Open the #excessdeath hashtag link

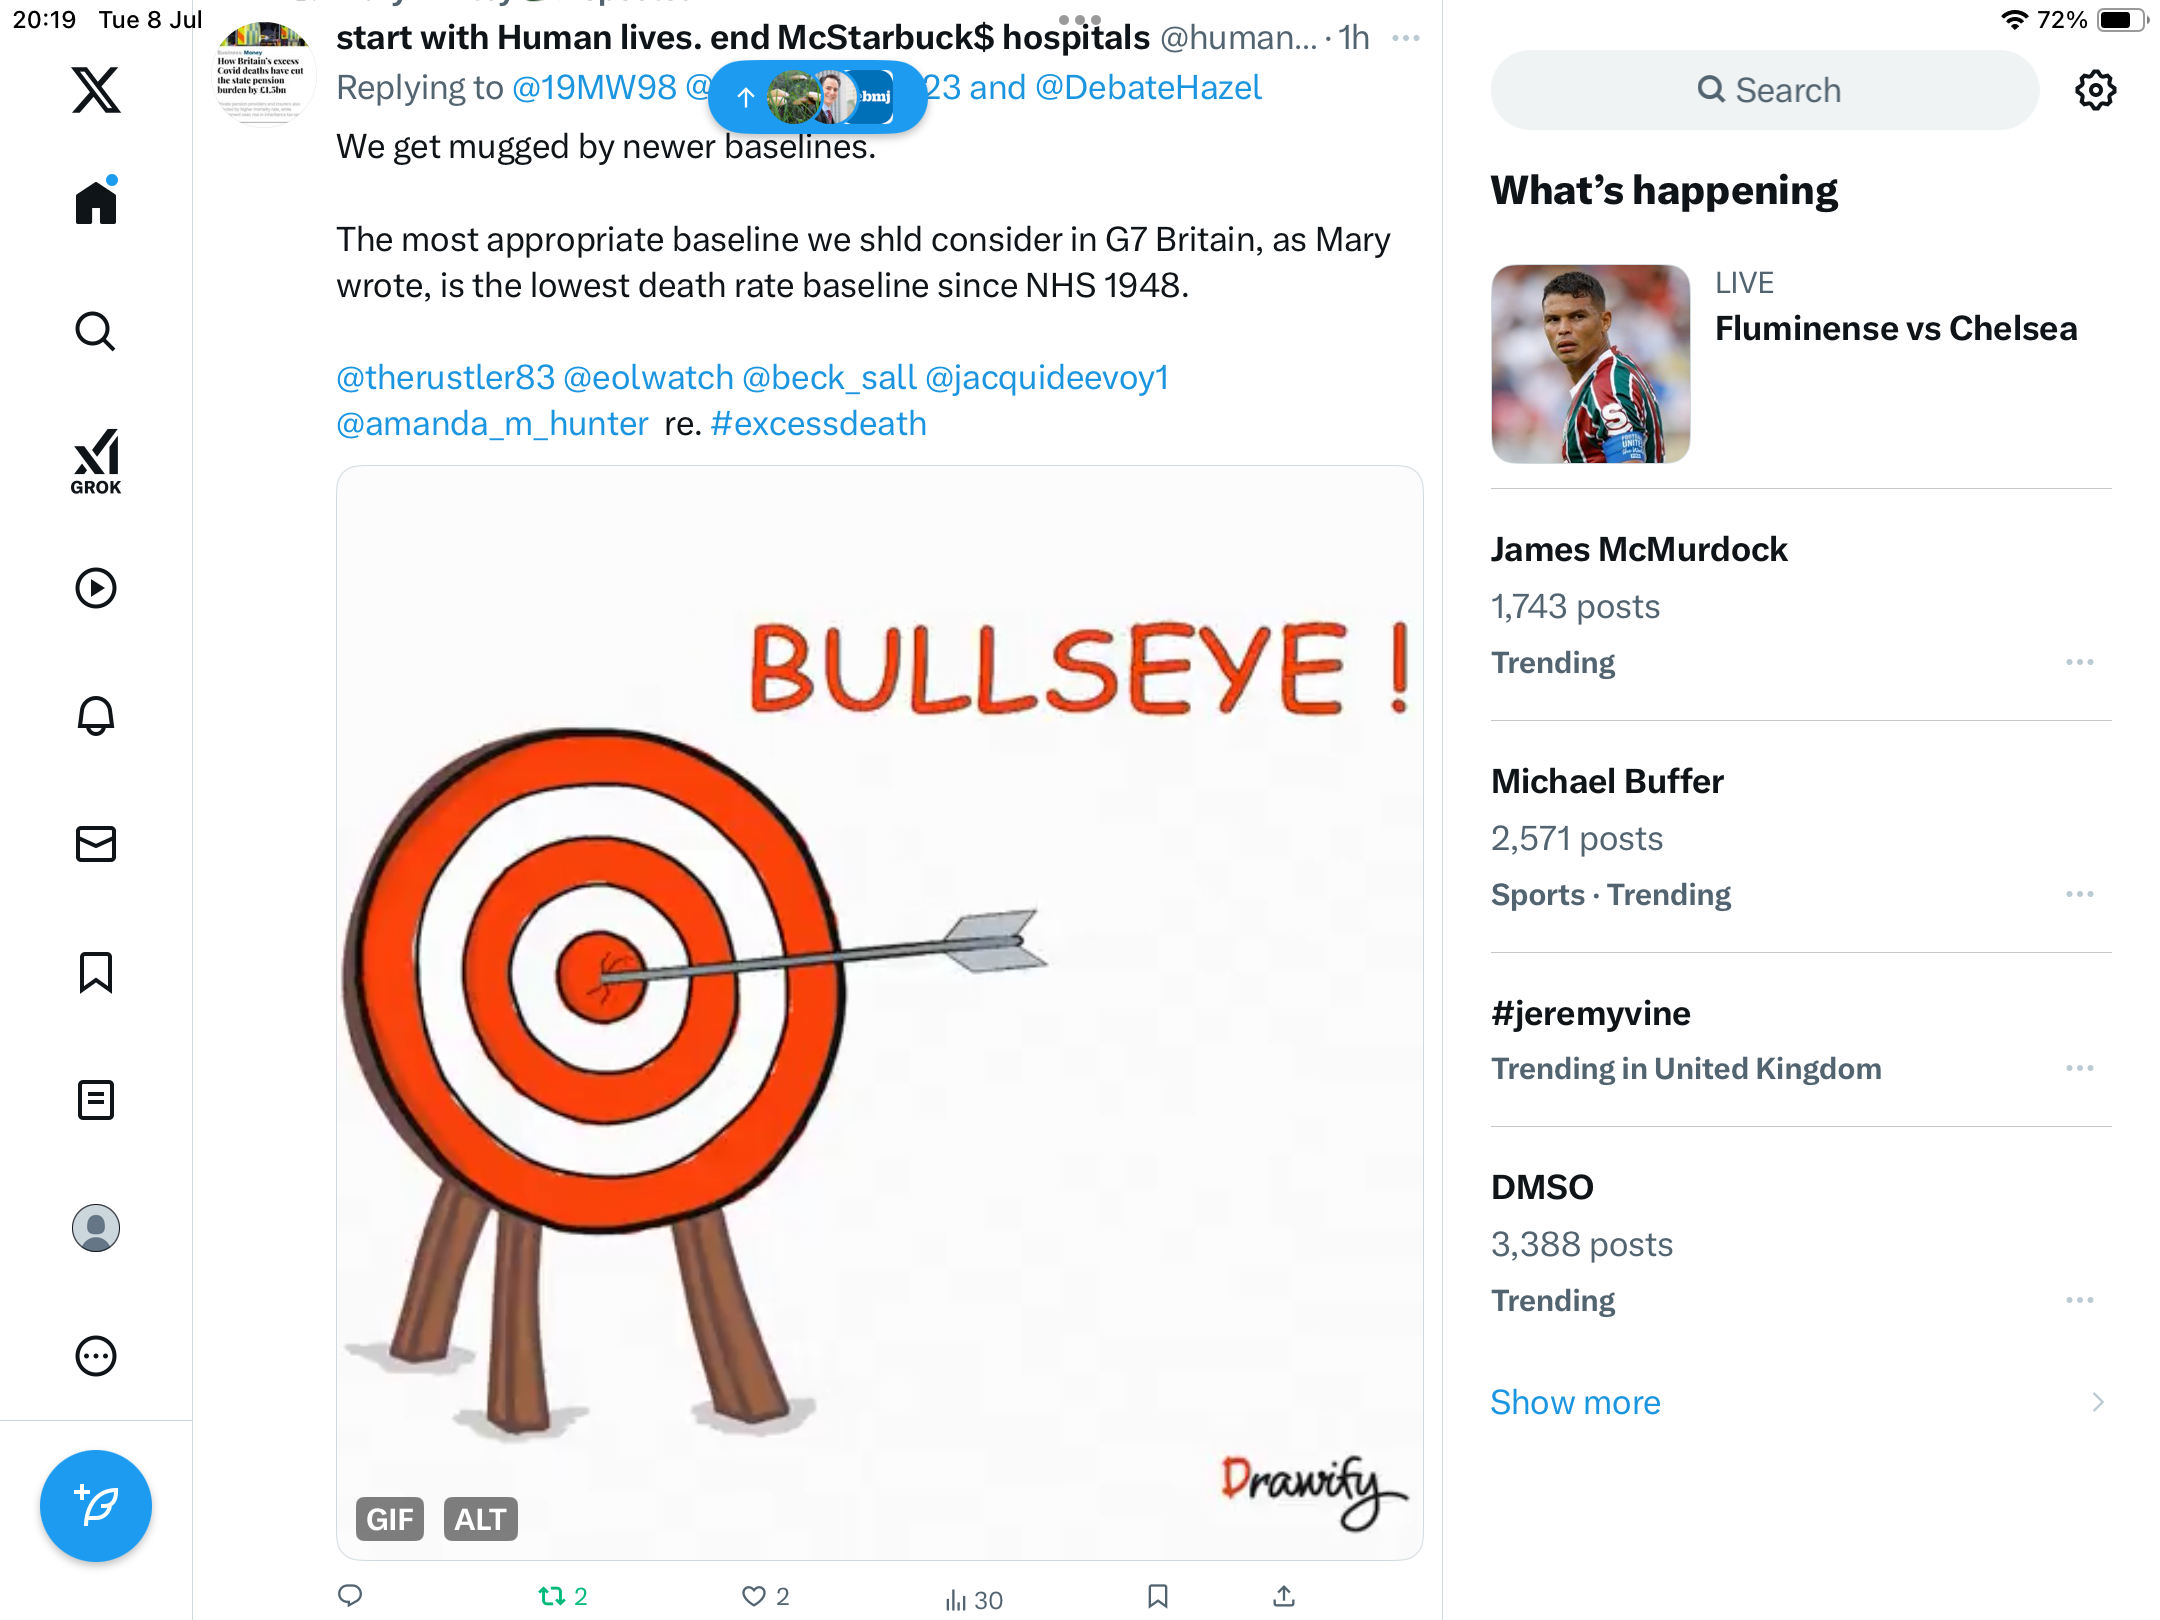(x=818, y=424)
